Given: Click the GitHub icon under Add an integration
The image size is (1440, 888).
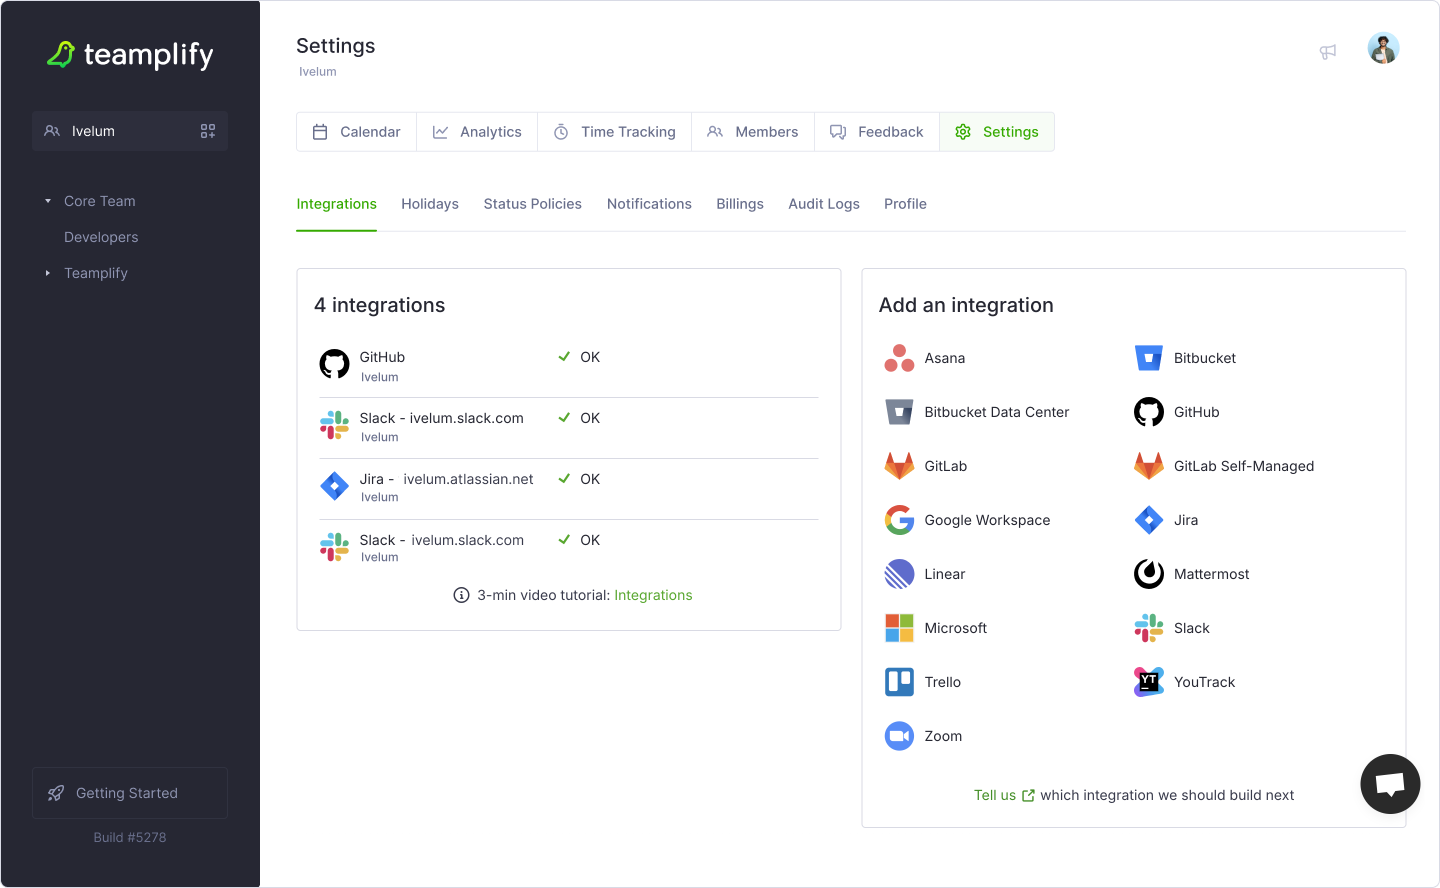Looking at the screenshot, I should click(1149, 412).
